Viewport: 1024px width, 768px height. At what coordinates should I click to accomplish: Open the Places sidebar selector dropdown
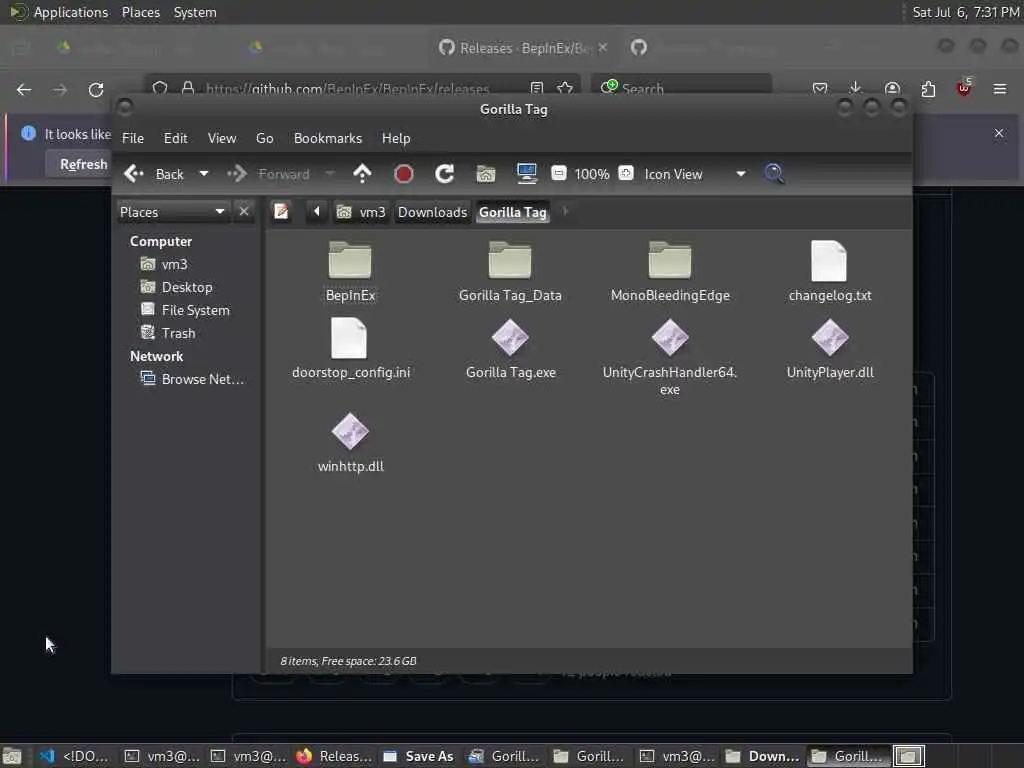coord(173,212)
